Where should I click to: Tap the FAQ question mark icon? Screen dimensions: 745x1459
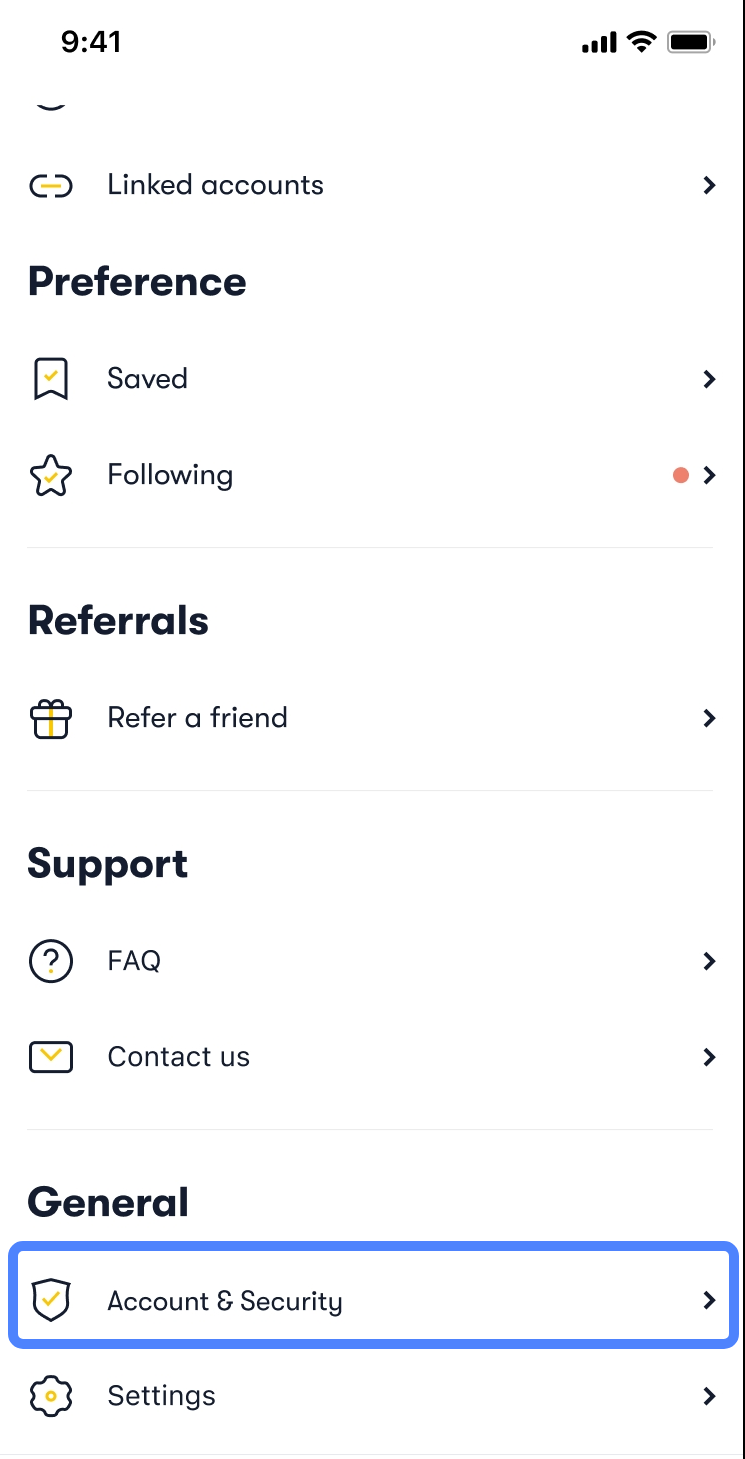tap(50, 962)
